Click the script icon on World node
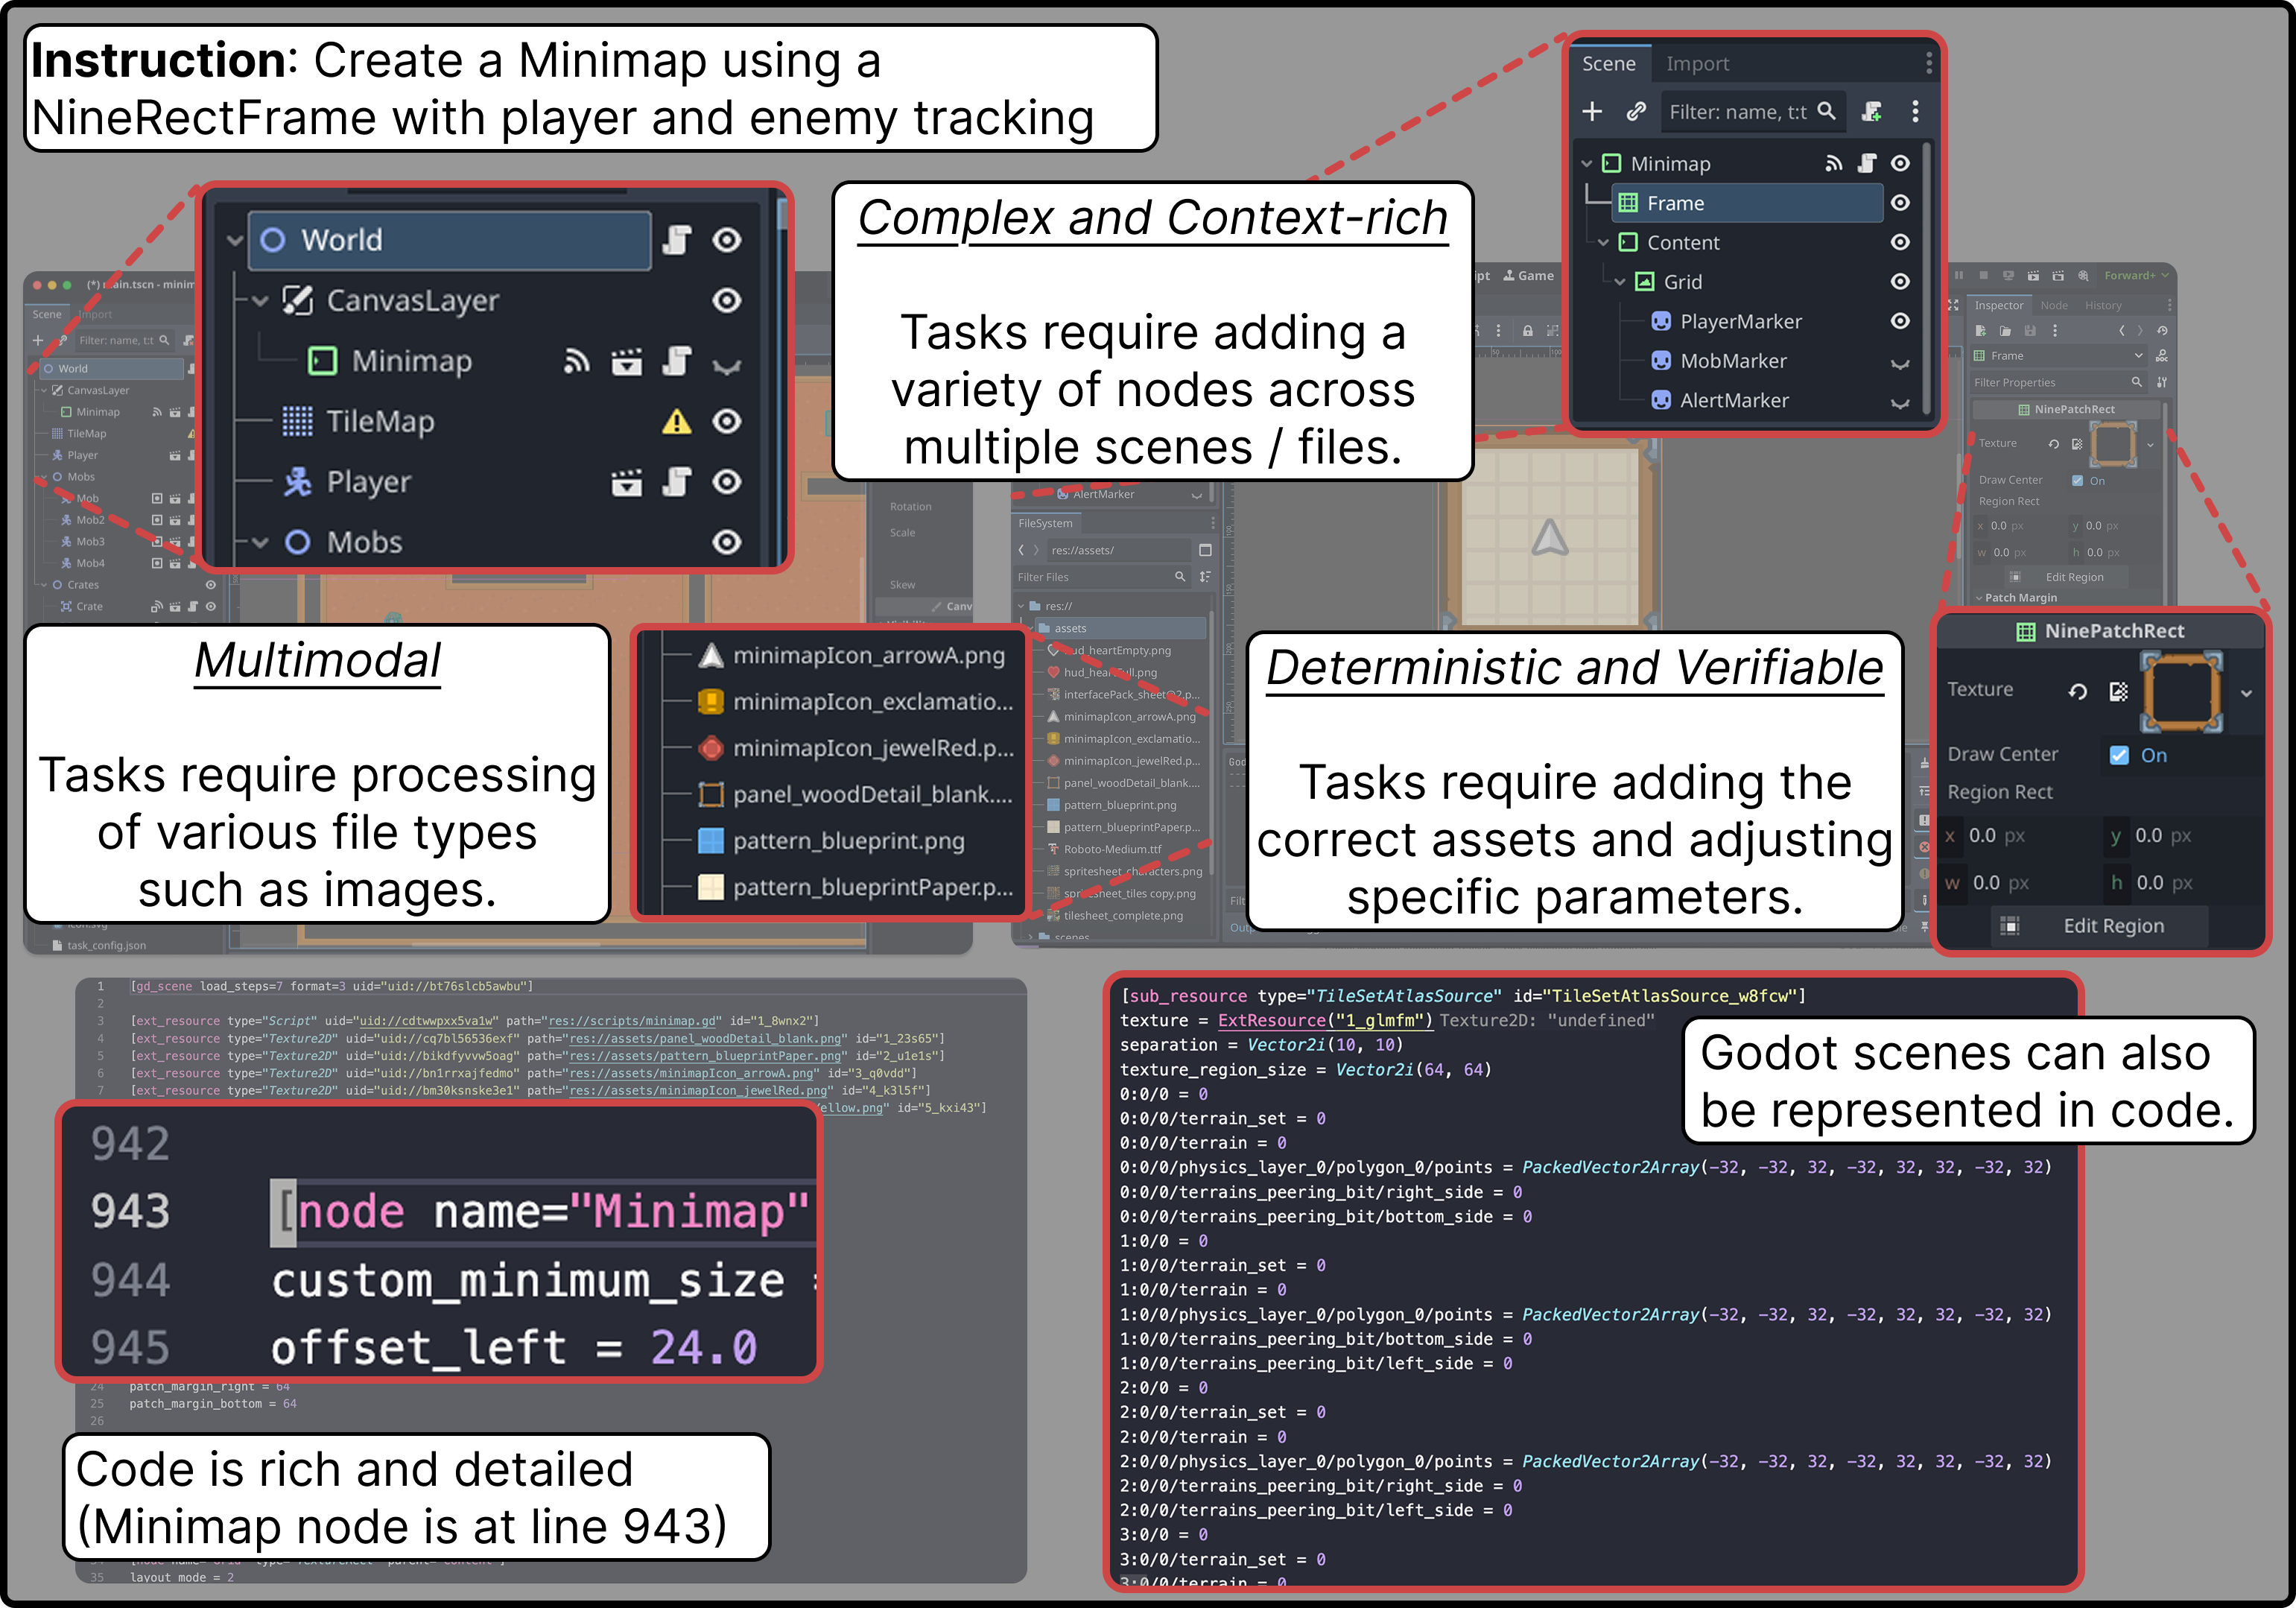Viewport: 2296px width, 1608px height. click(677, 240)
